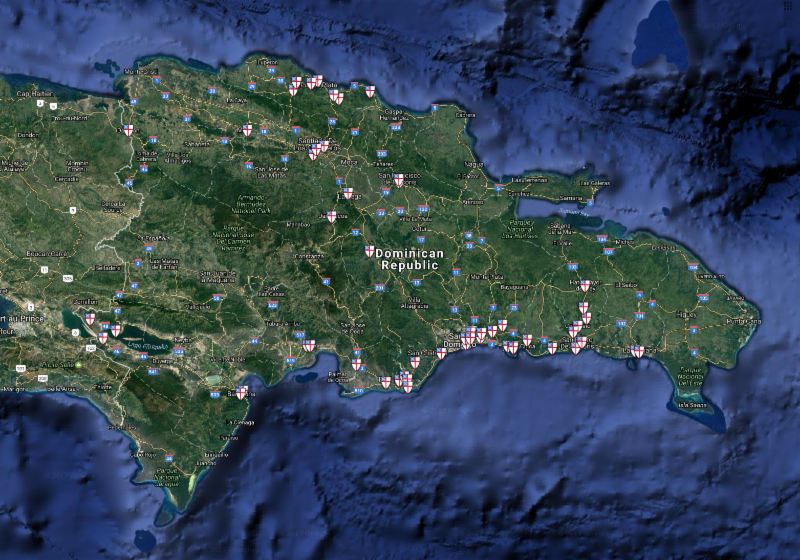Select the Armando Bermúdez National Park label
This screenshot has width=800, height=560.
252,203
